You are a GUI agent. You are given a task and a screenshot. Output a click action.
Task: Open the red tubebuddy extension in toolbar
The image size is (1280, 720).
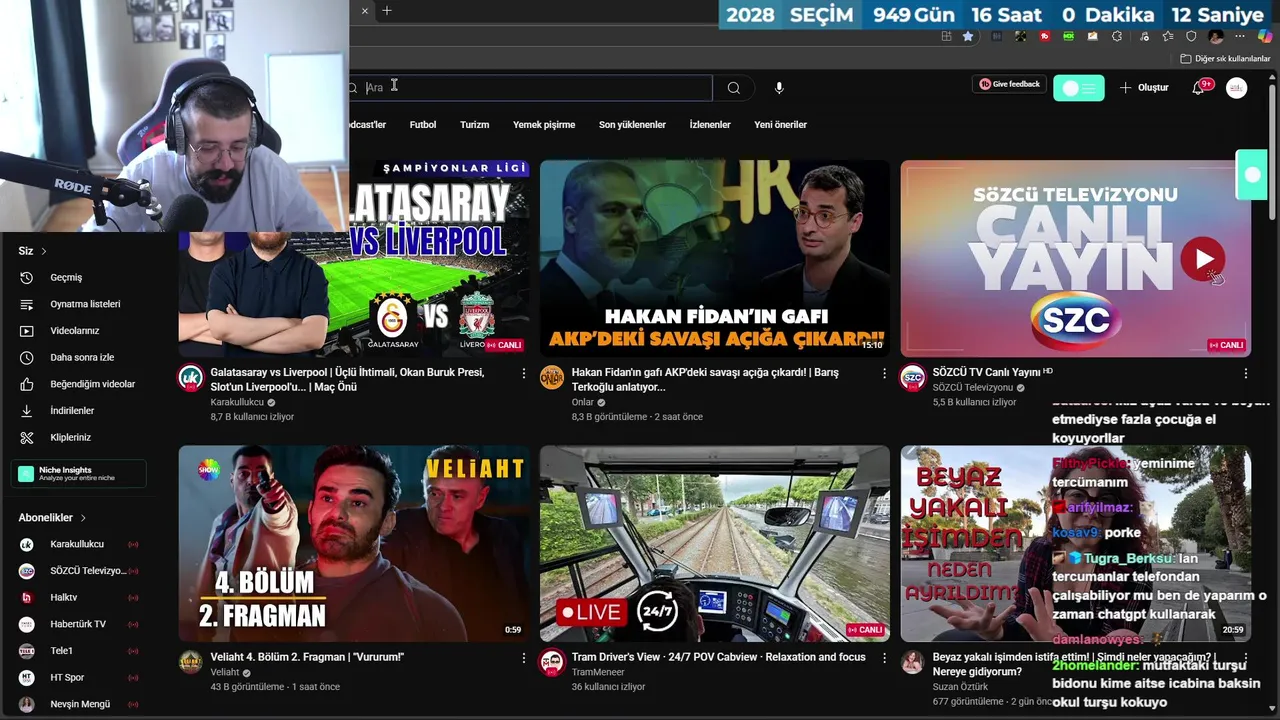coord(1045,36)
